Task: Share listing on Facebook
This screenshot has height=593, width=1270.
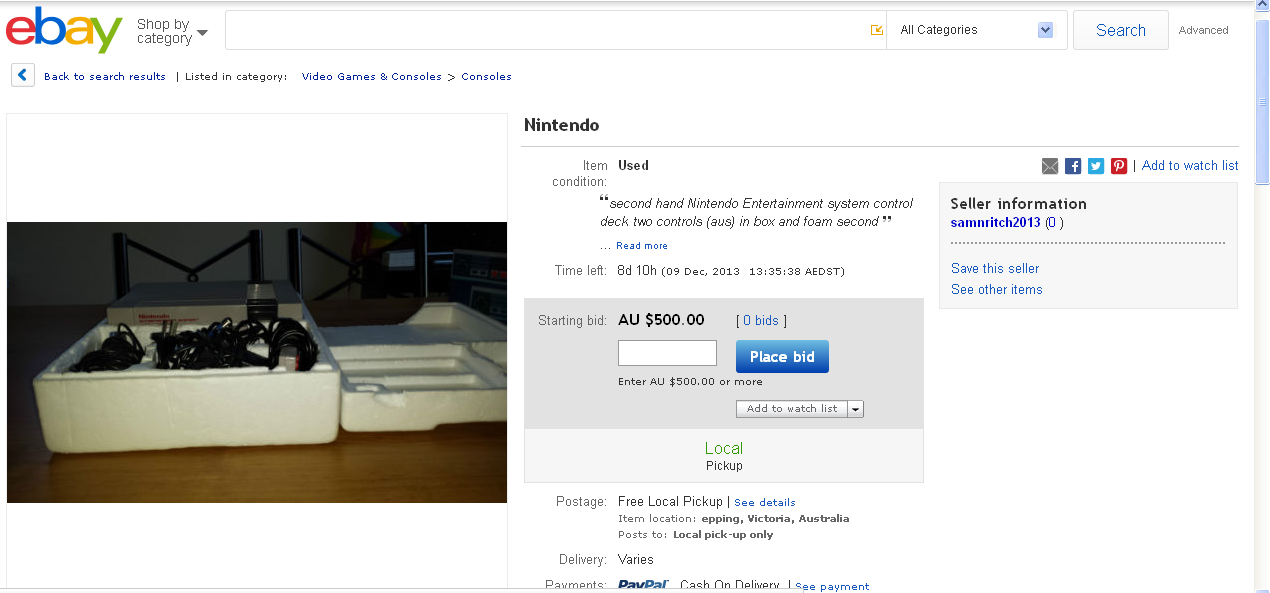Action: tap(1073, 166)
